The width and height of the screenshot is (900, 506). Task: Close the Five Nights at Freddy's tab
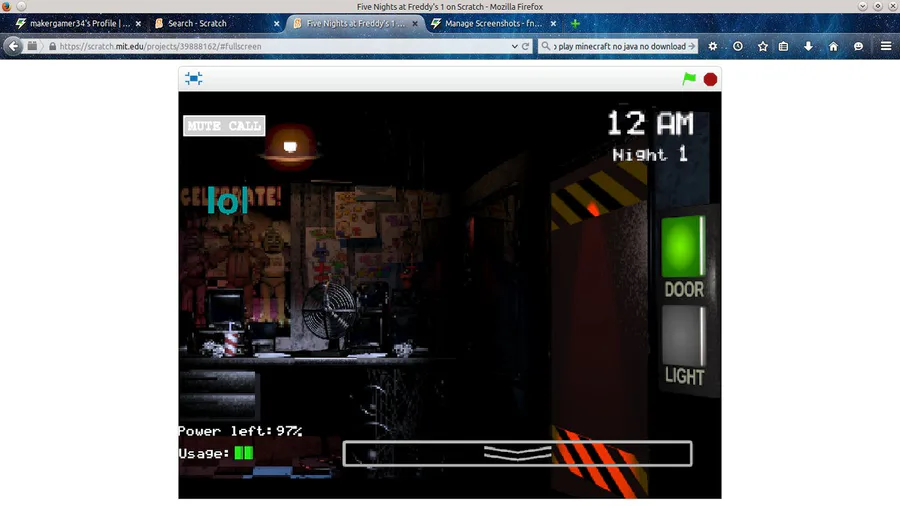pos(415,24)
